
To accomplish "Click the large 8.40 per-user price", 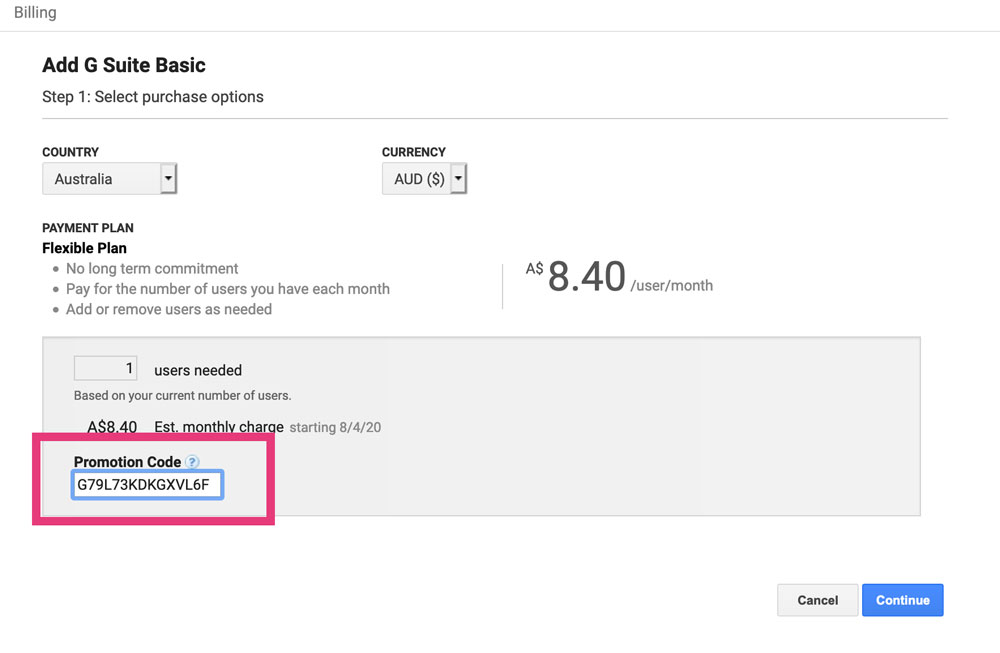I will tap(586, 277).
